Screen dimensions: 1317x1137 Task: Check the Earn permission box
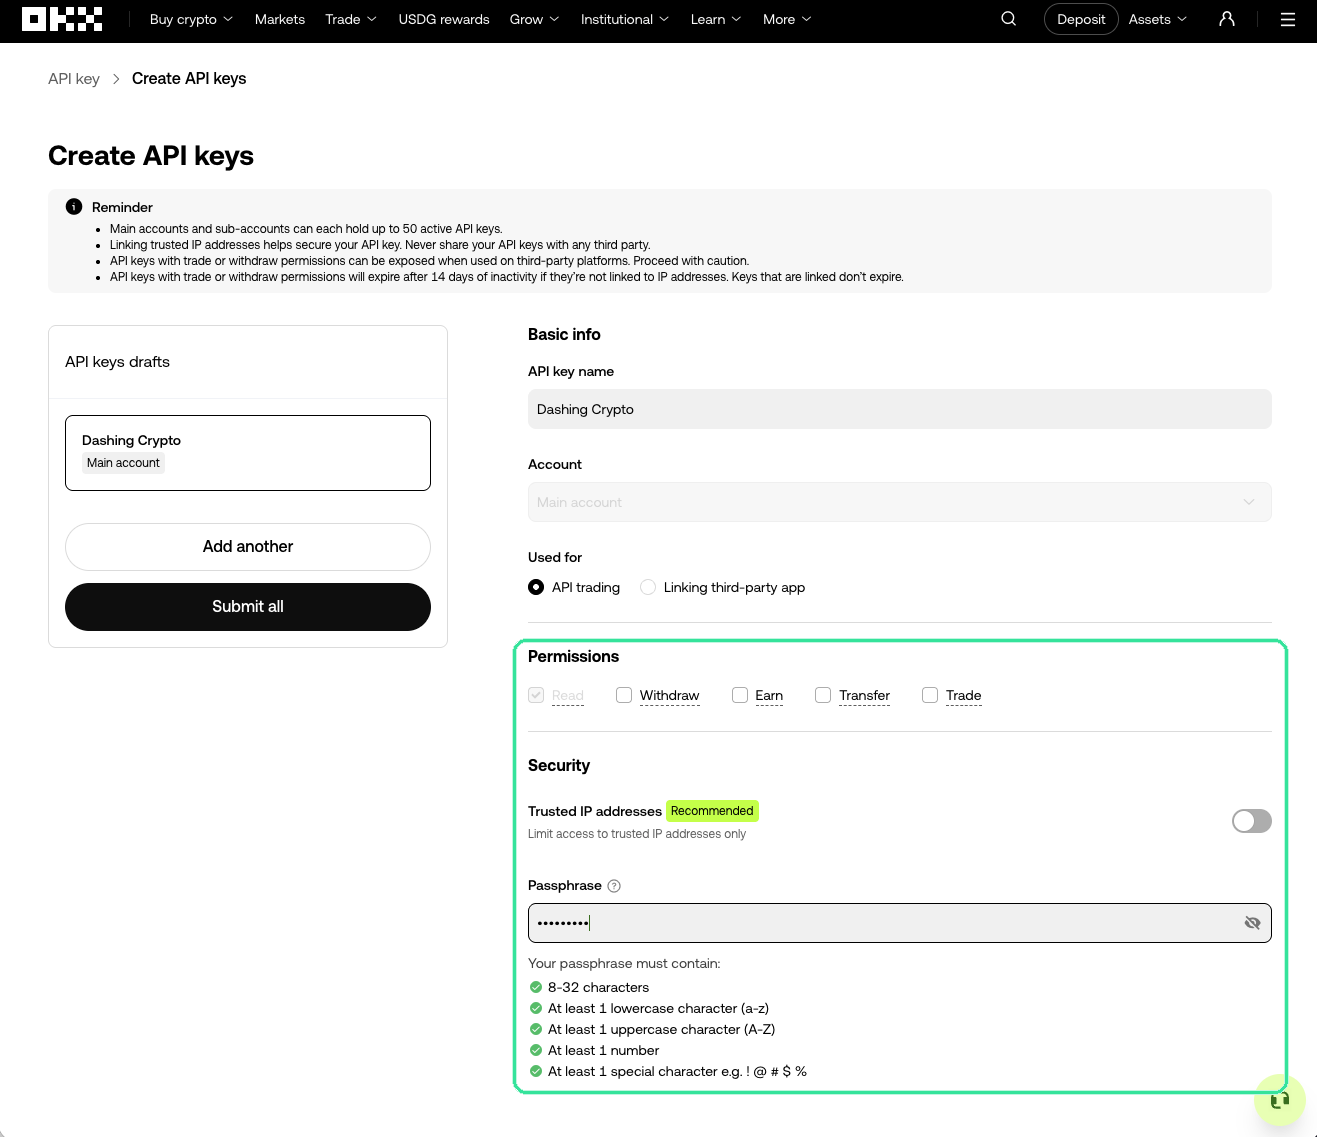740,695
